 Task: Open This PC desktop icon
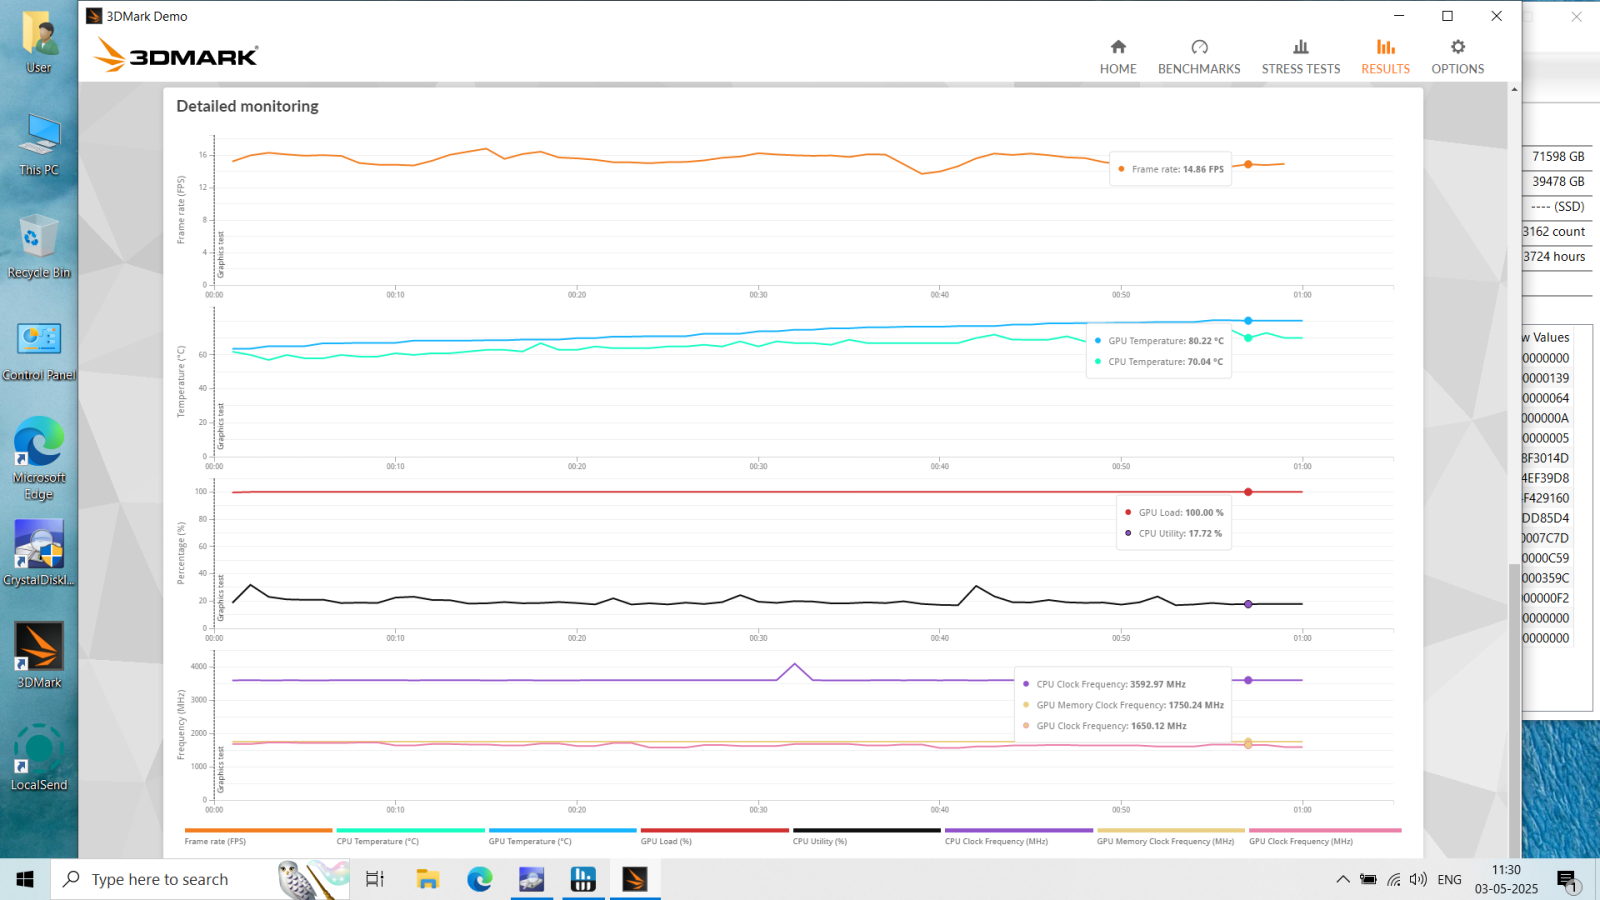pyautogui.click(x=39, y=145)
